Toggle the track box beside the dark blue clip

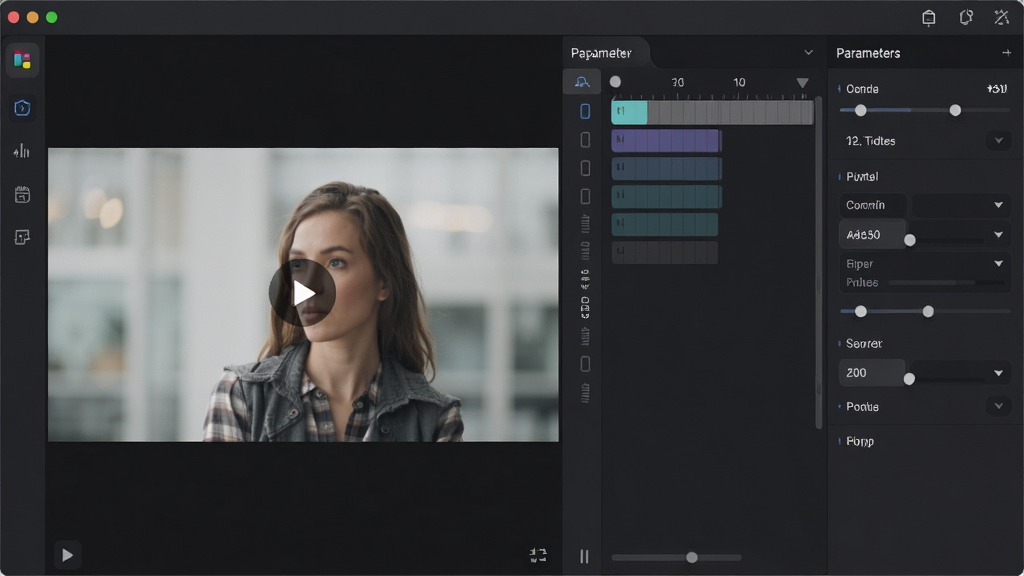coord(585,168)
